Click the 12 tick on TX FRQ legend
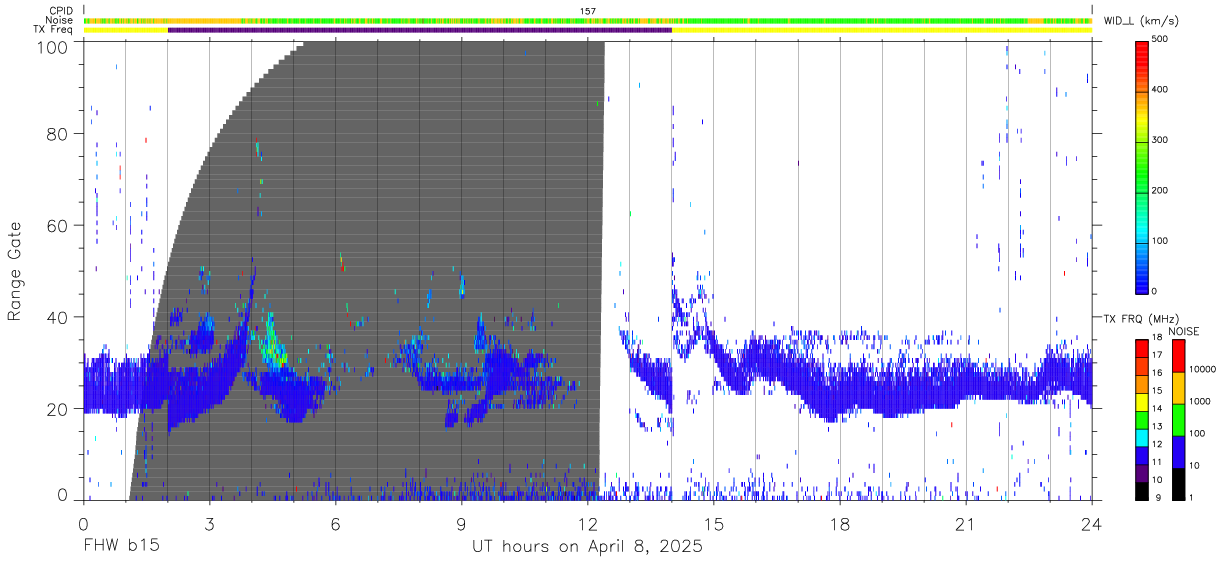The height and width of the screenshot is (567, 1228). [1157, 444]
